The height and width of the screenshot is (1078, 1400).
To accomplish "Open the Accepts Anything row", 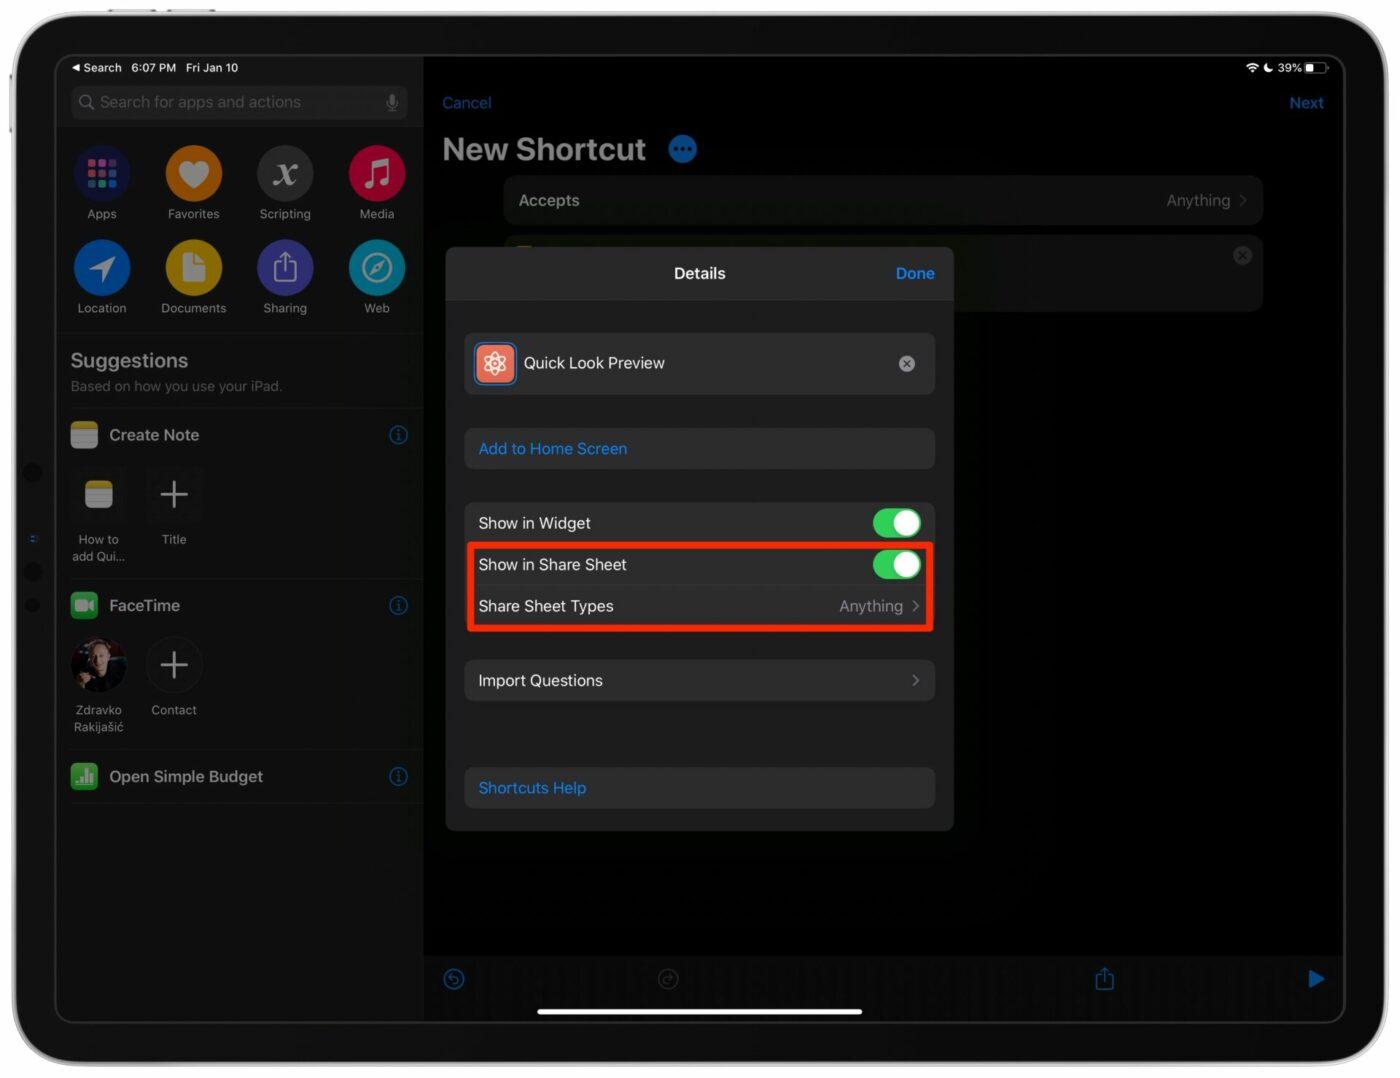I will (x=882, y=200).
